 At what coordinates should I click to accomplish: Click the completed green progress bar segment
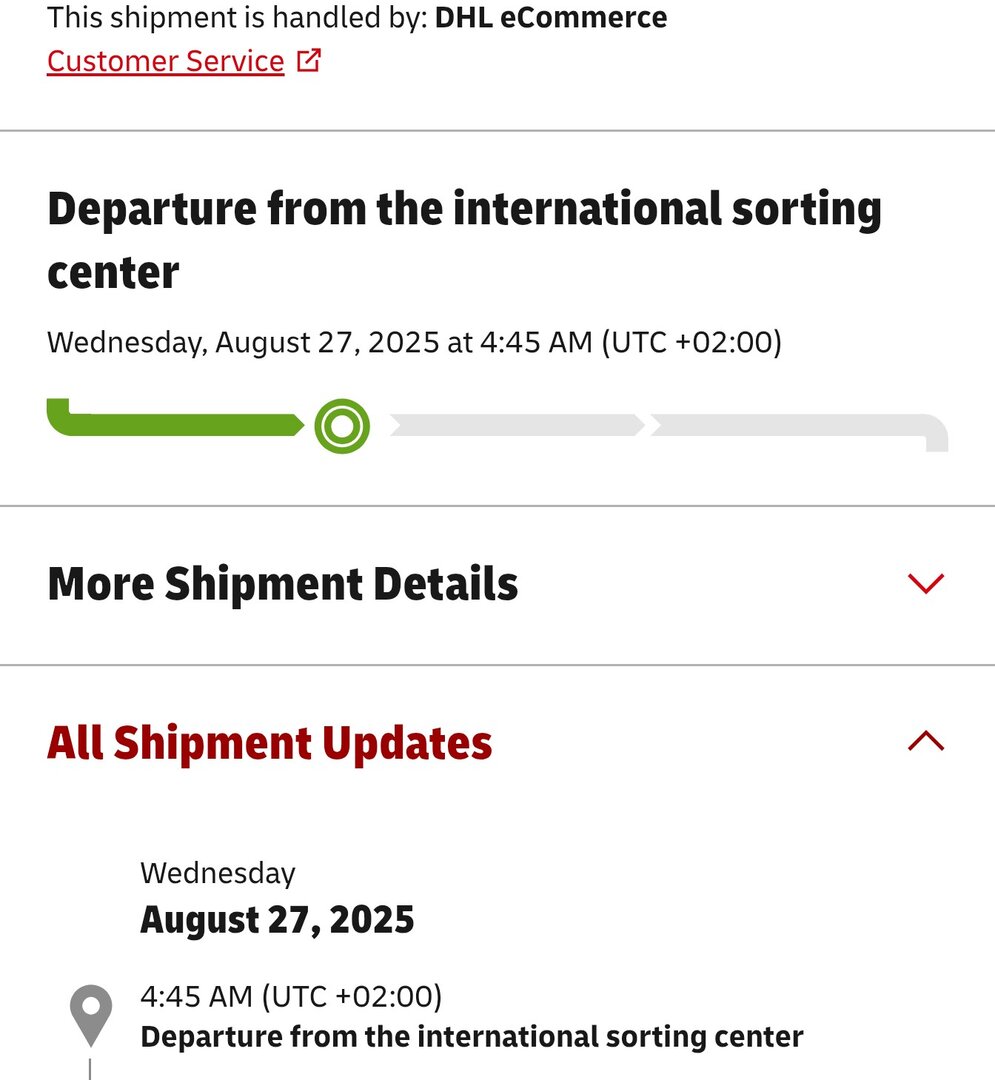click(x=175, y=423)
